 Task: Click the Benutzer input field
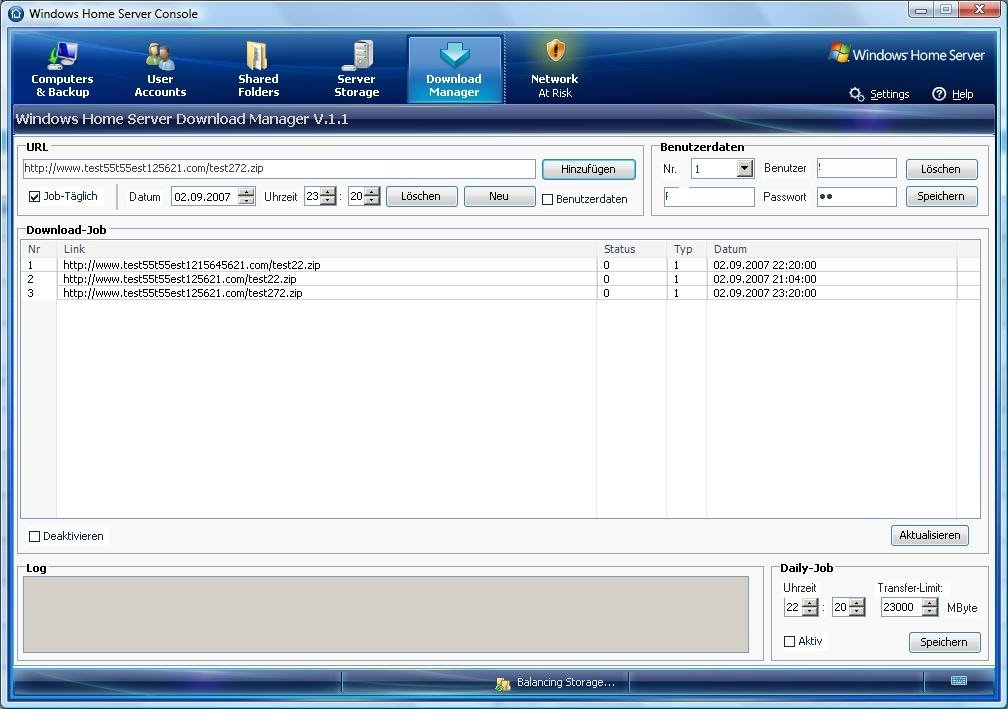click(857, 168)
